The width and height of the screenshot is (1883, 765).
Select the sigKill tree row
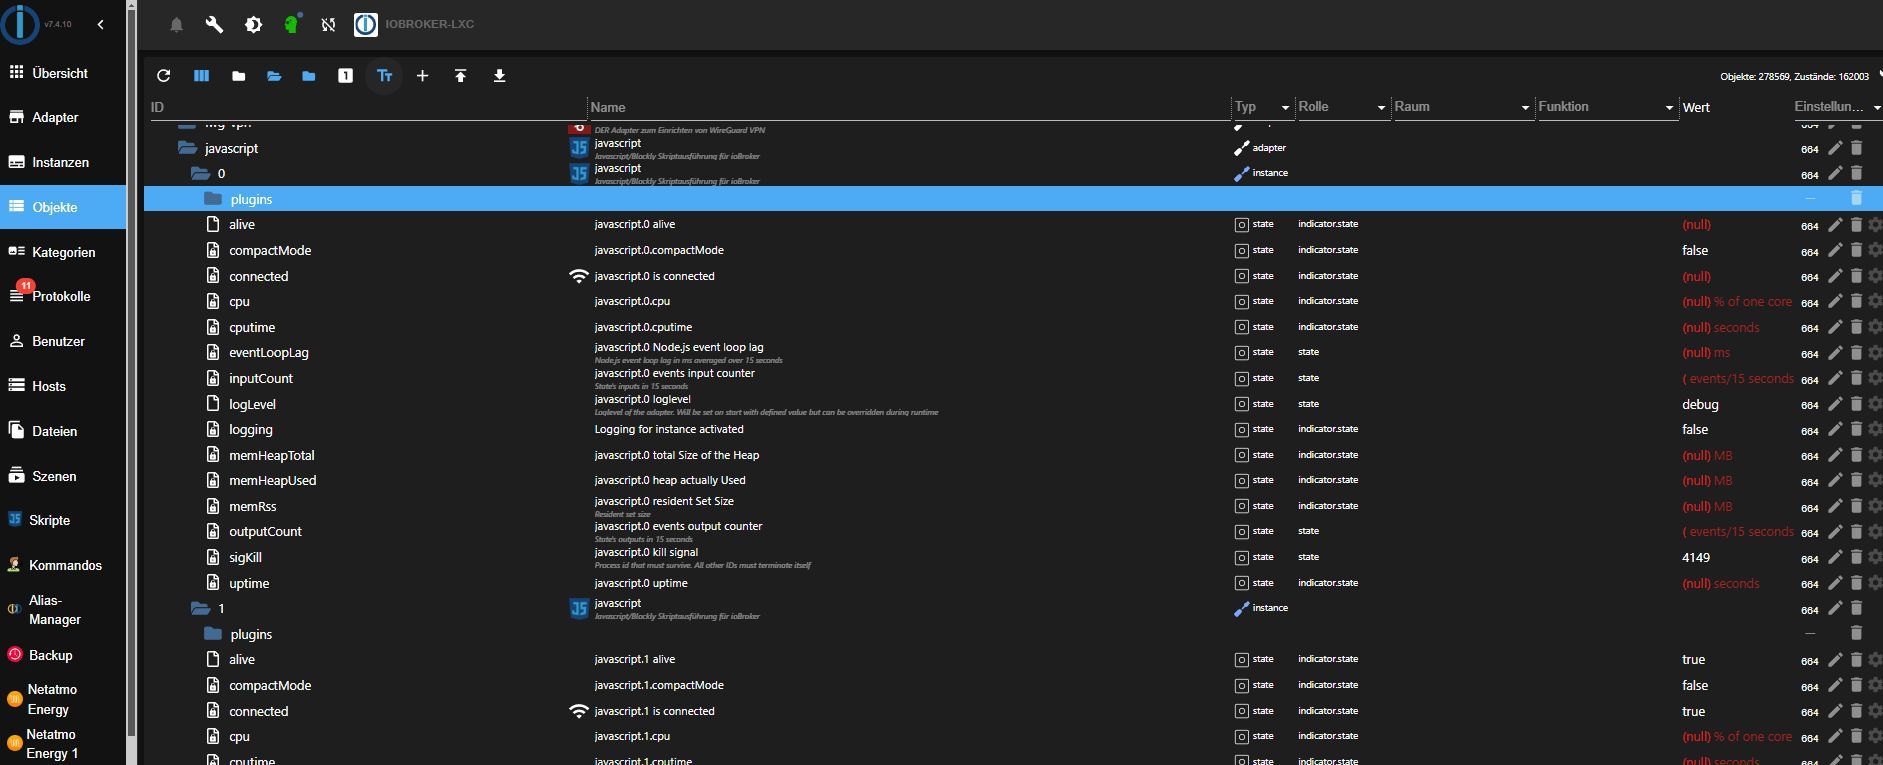pyautogui.click(x=1013, y=557)
